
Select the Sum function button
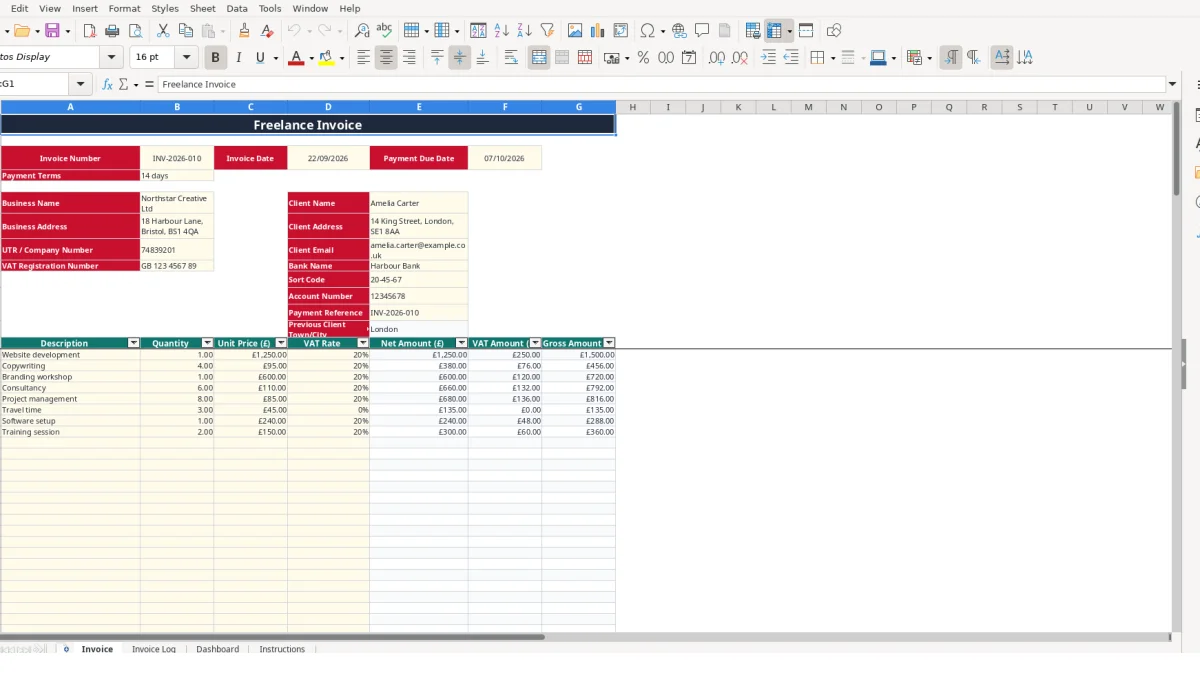(123, 84)
